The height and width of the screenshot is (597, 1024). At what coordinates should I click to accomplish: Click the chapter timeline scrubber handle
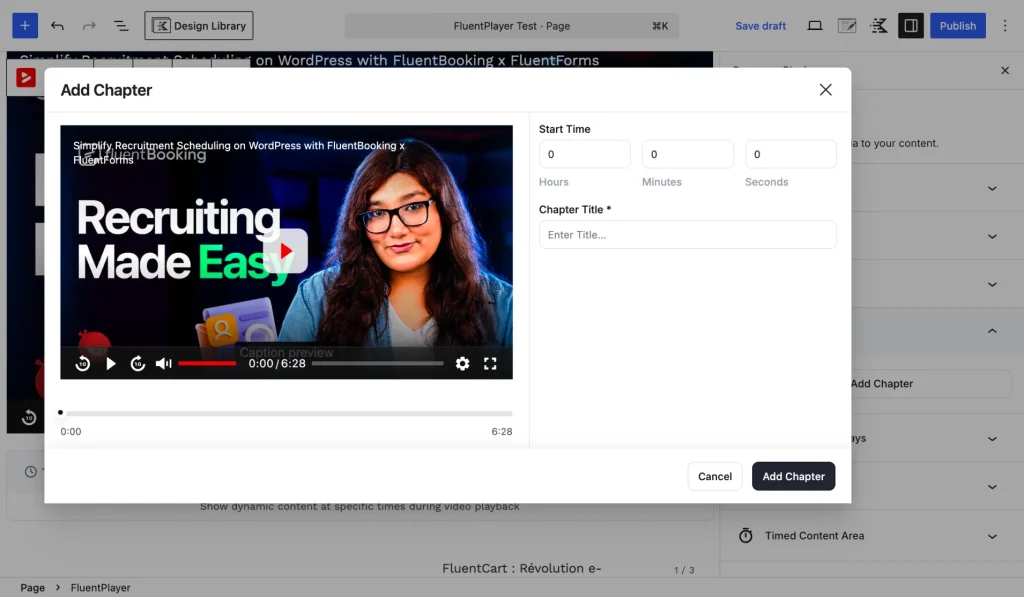[61, 412]
